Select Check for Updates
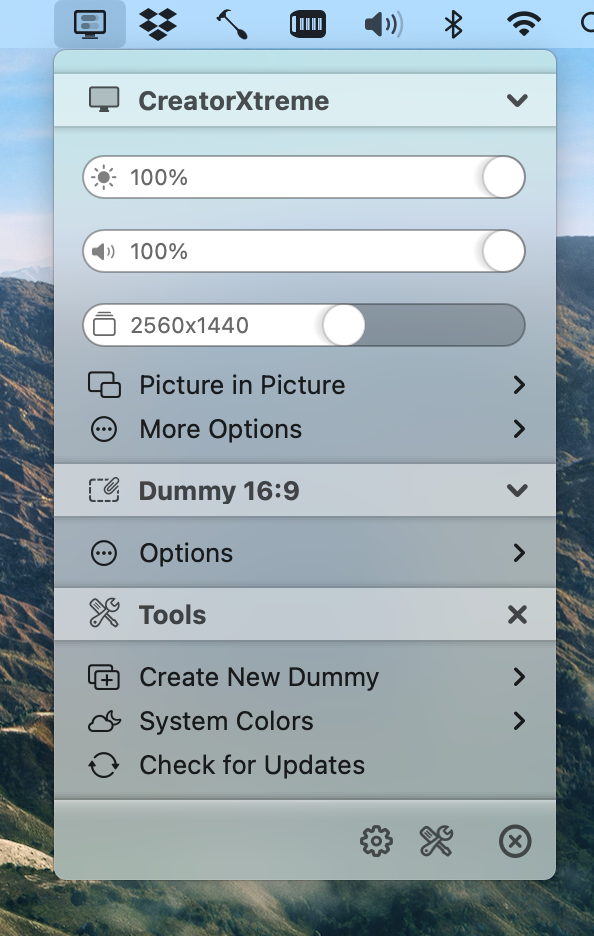The image size is (594, 936). click(250, 765)
